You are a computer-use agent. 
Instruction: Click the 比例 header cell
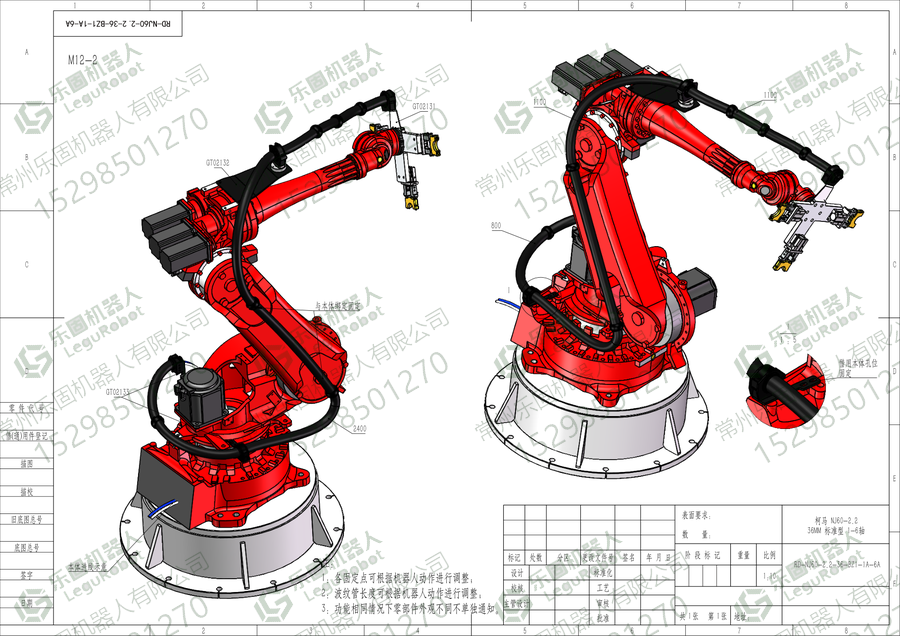click(770, 556)
